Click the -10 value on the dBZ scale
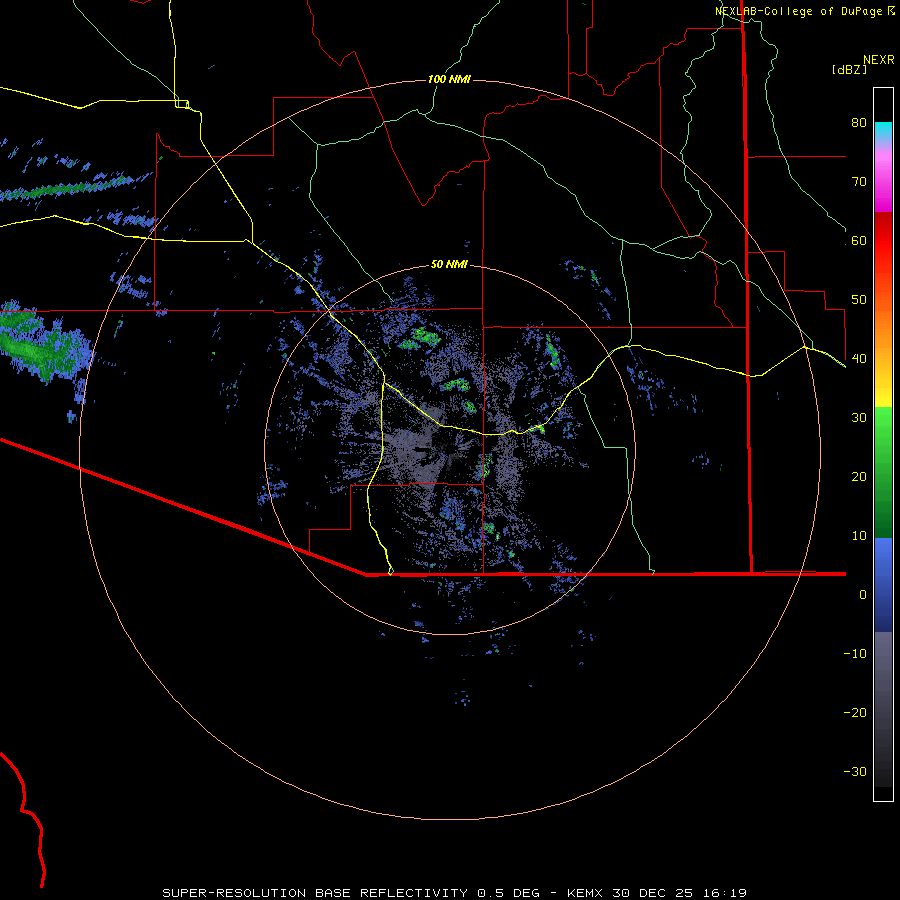Image resolution: width=900 pixels, height=900 pixels. pyautogui.click(x=855, y=654)
